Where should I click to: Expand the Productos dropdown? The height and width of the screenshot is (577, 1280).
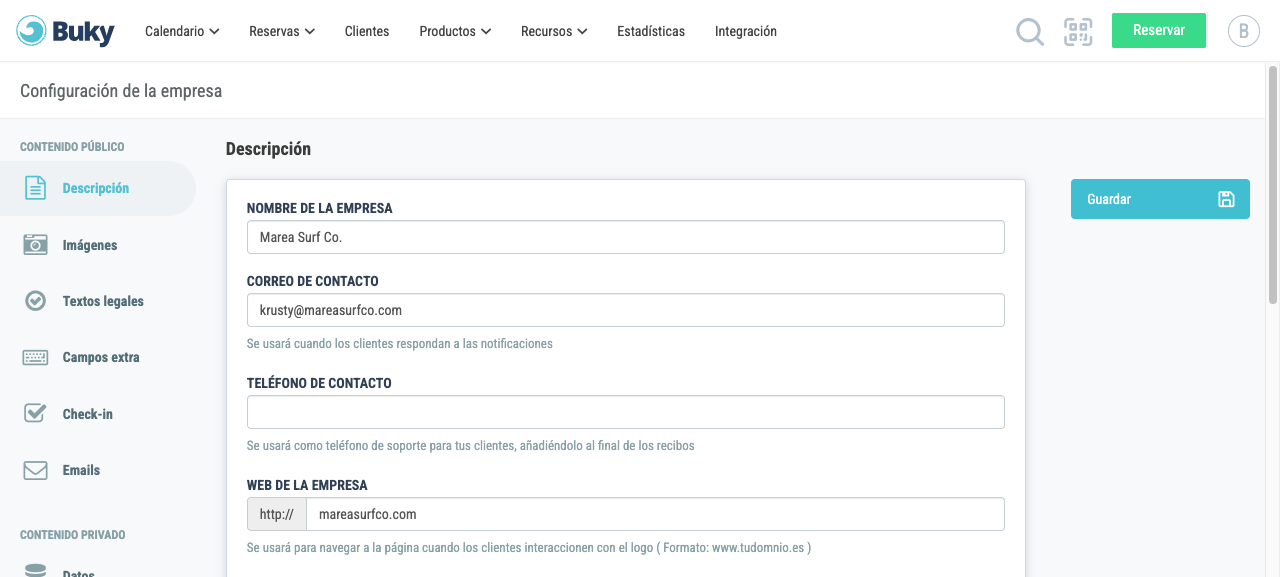pos(455,31)
